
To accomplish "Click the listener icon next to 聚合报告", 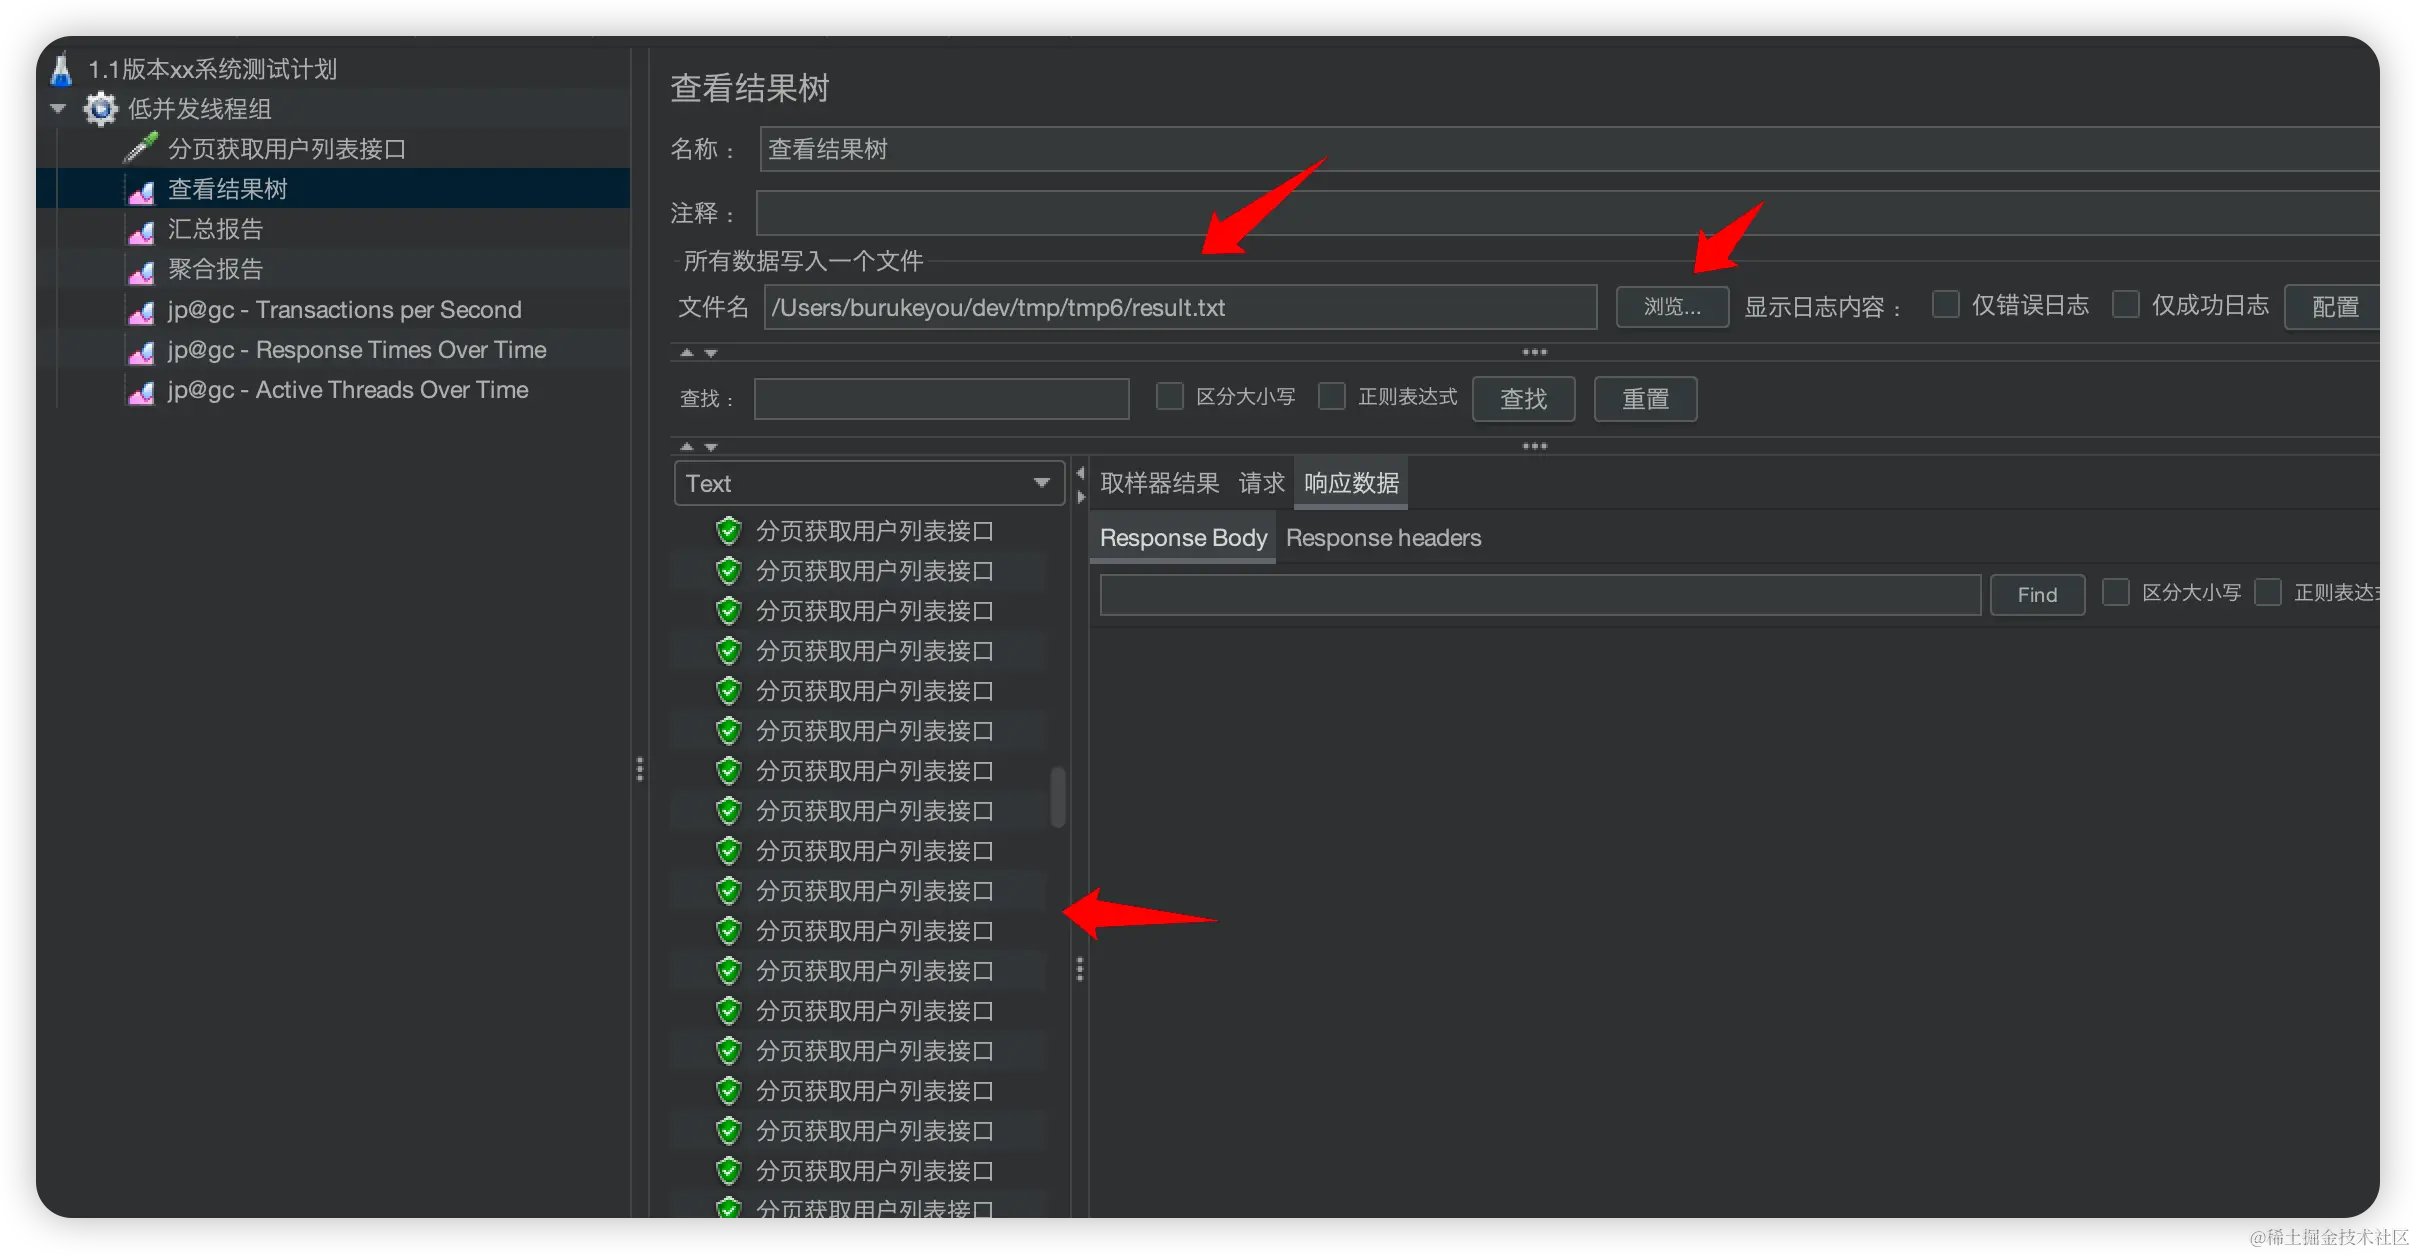I will pos(141,270).
